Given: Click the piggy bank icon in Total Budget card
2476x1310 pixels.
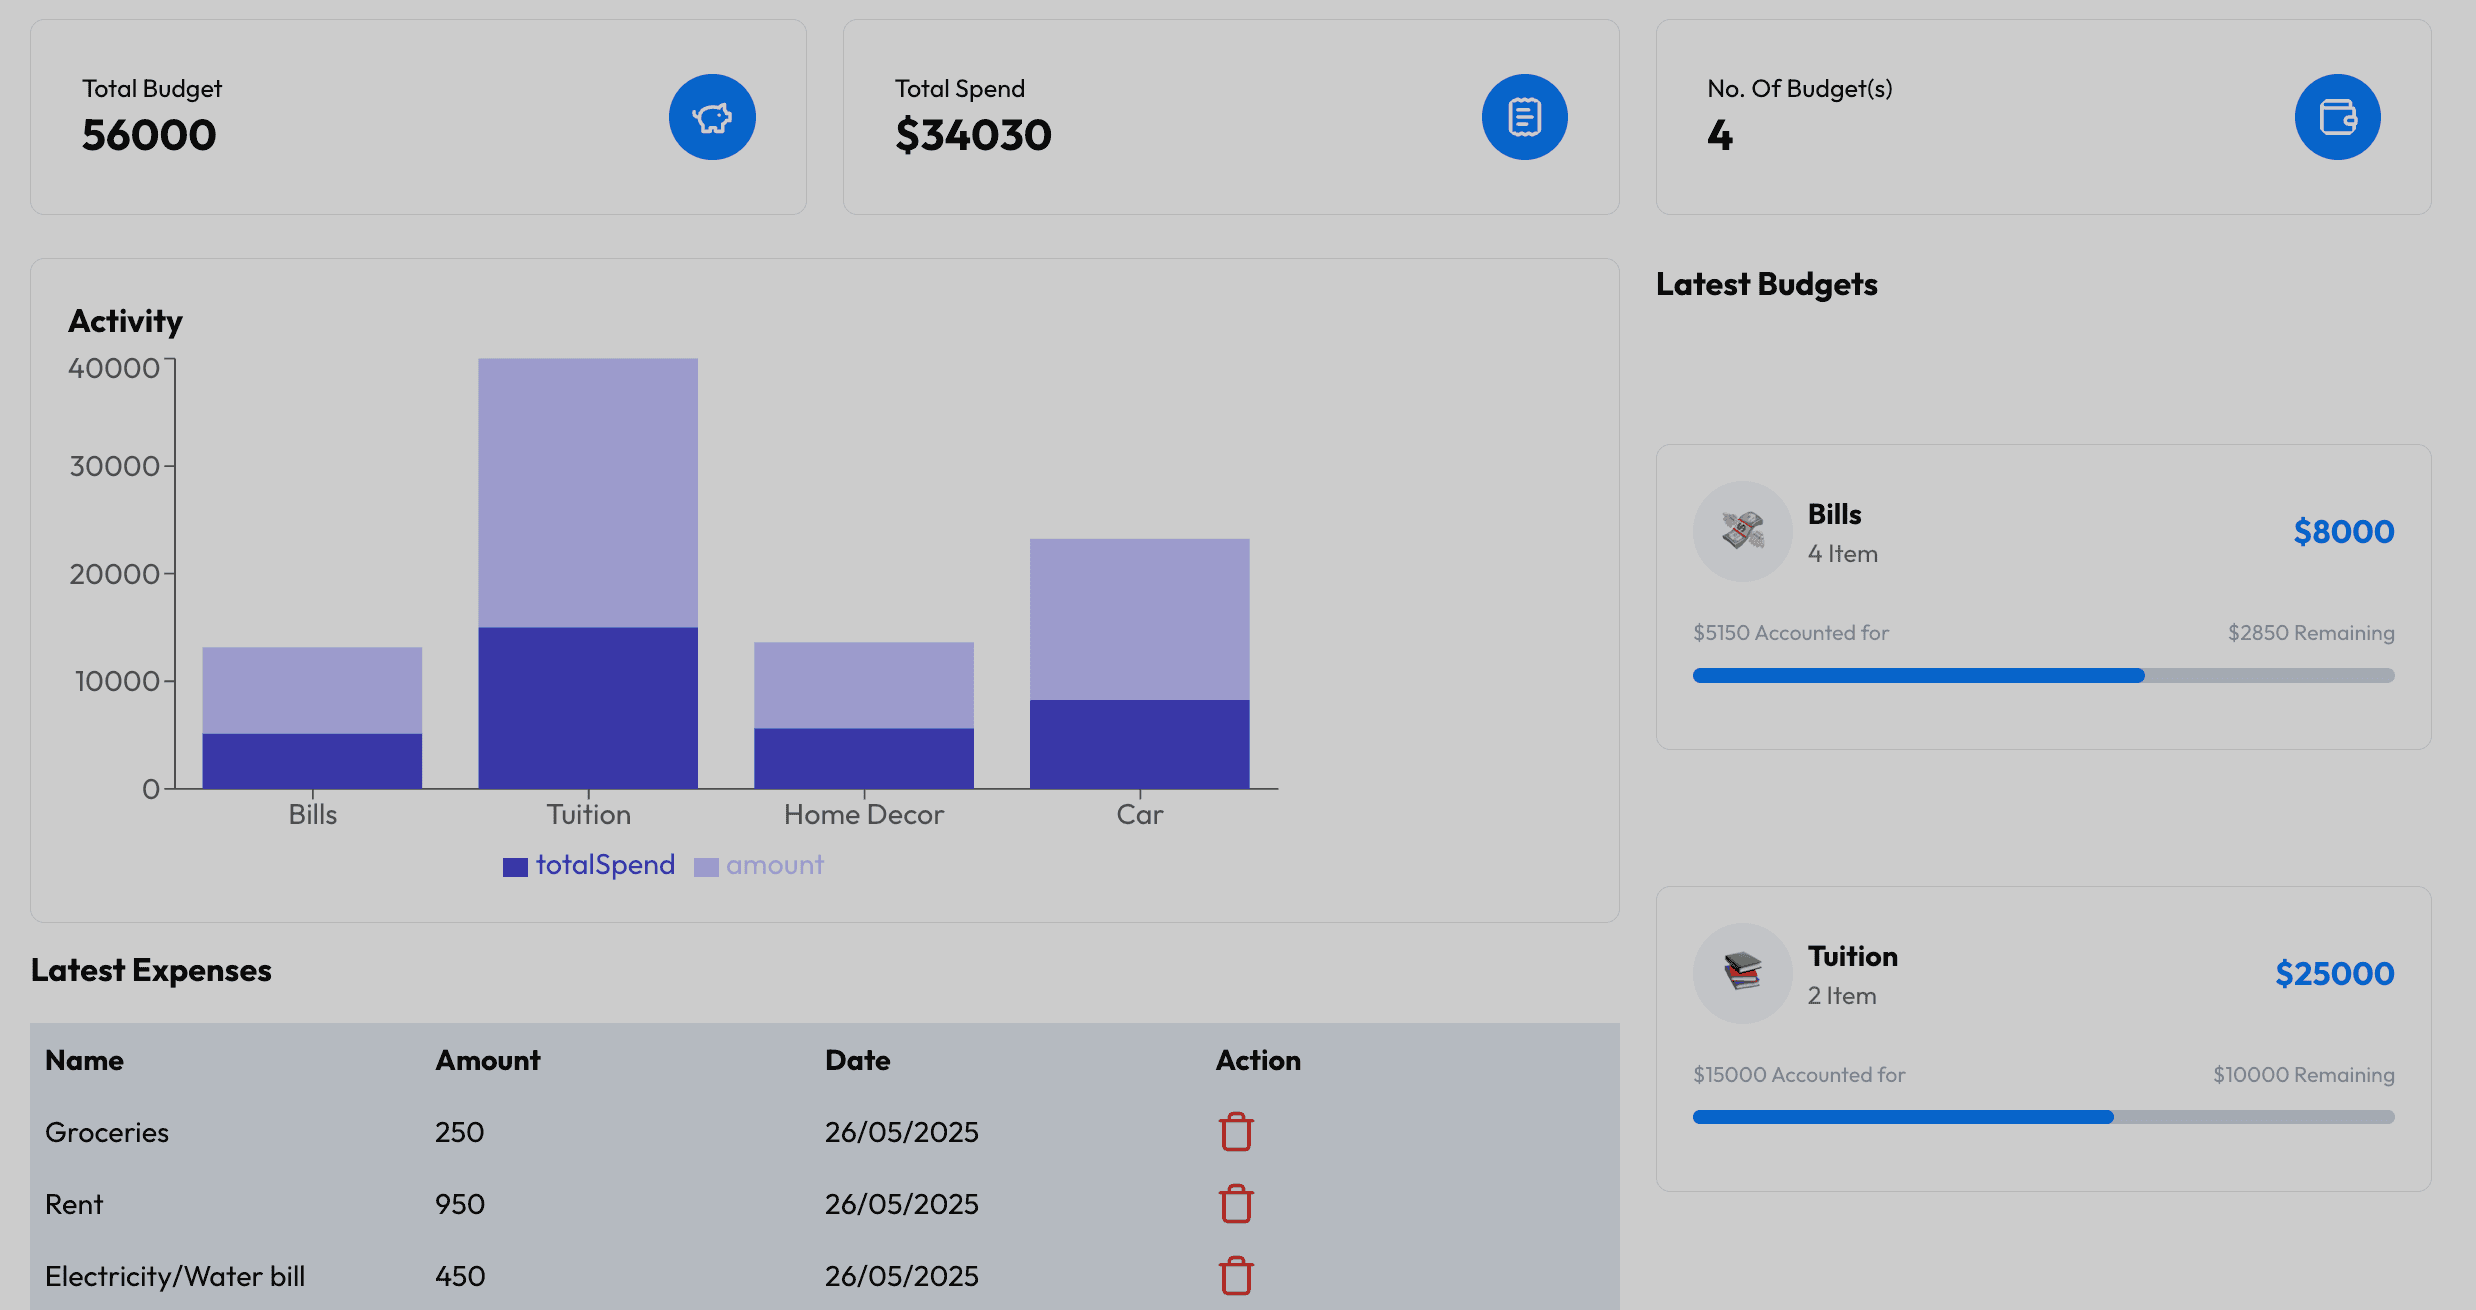Looking at the screenshot, I should point(712,117).
